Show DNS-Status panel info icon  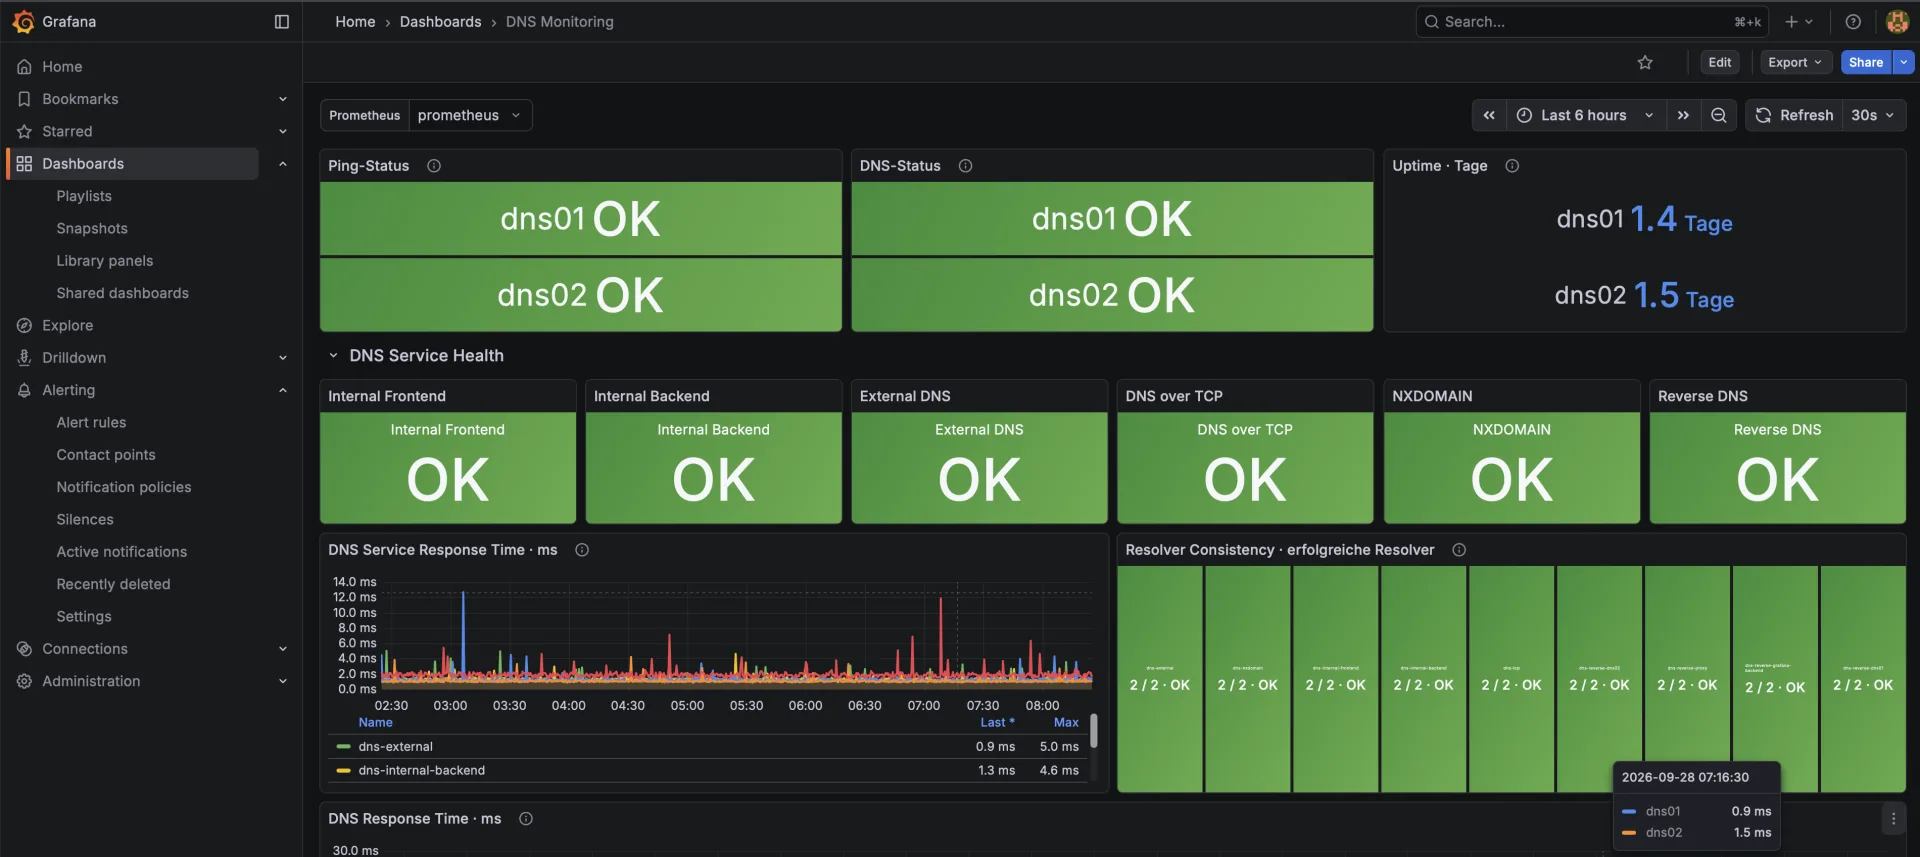(965, 166)
